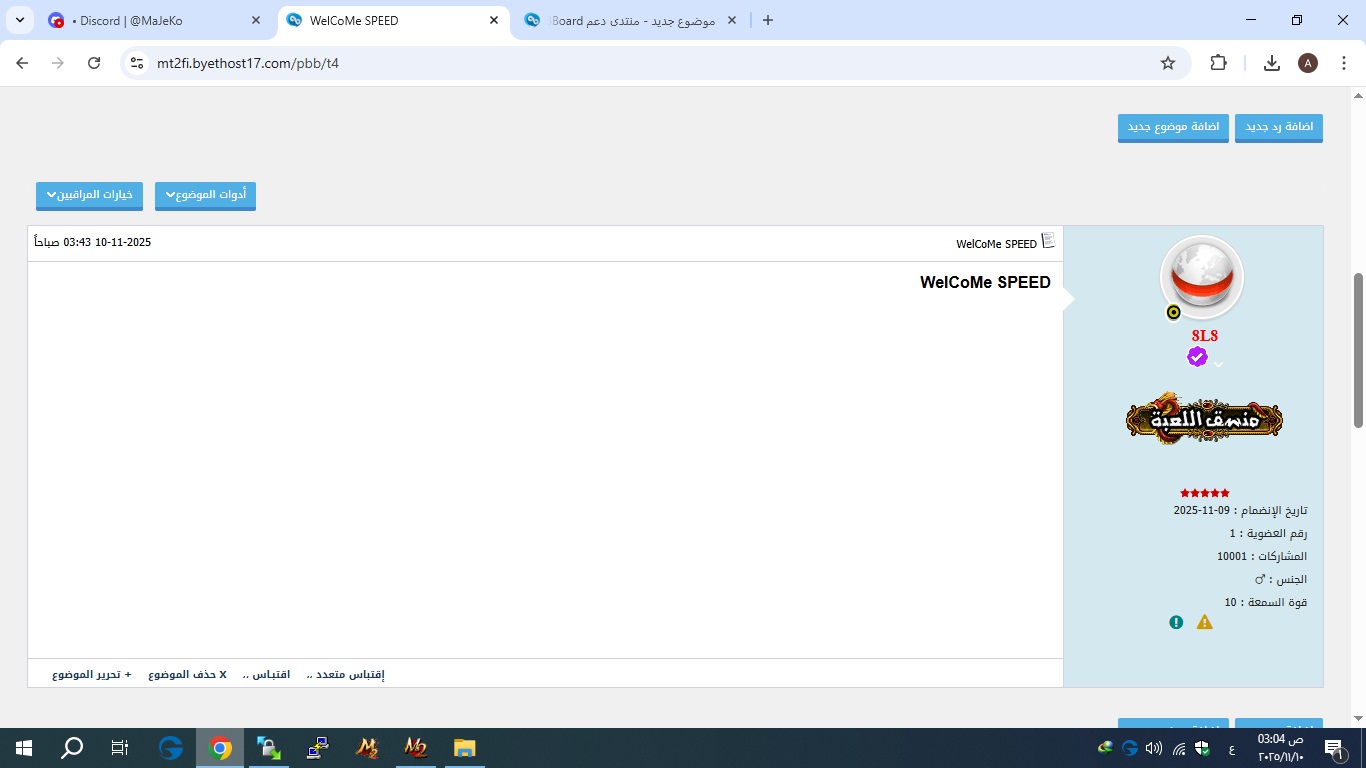Go forward with the forward arrow
Viewport: 1366px width, 768px height.
click(58, 63)
